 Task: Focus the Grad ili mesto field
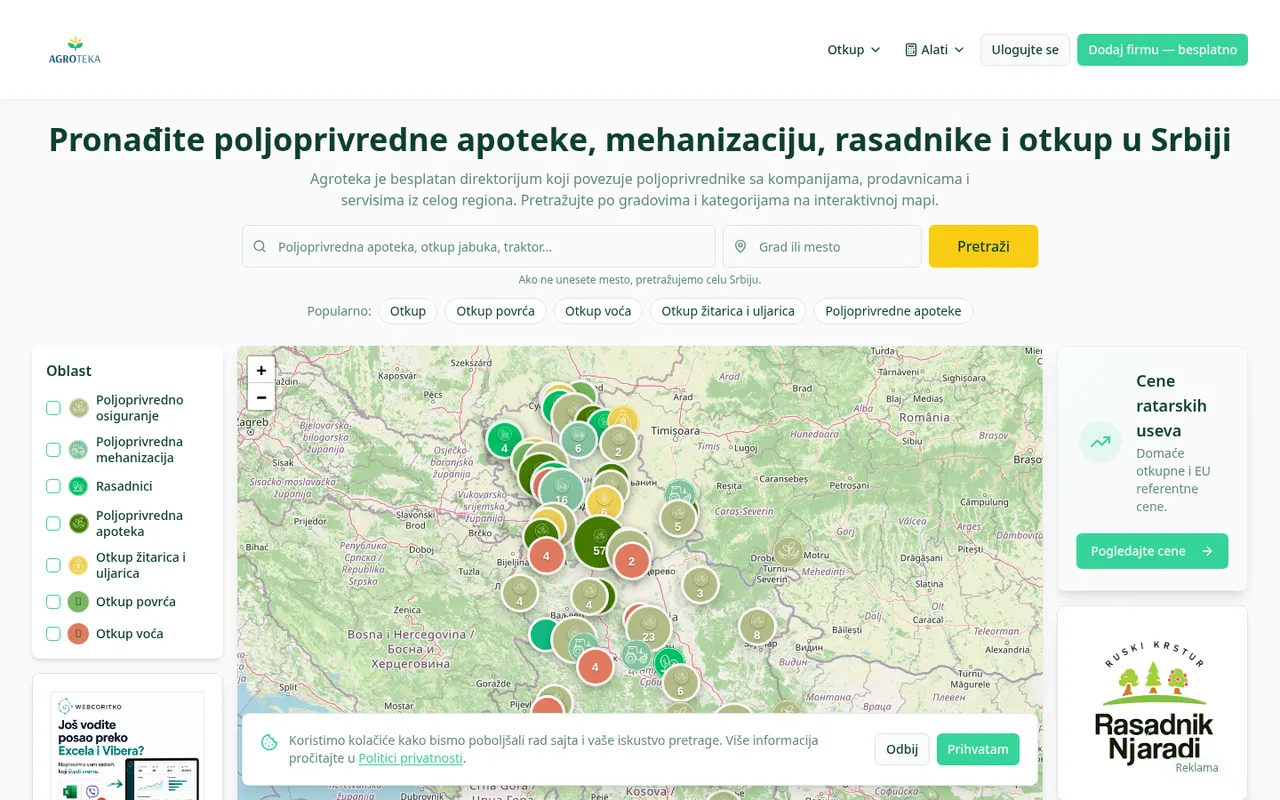[x=822, y=246]
